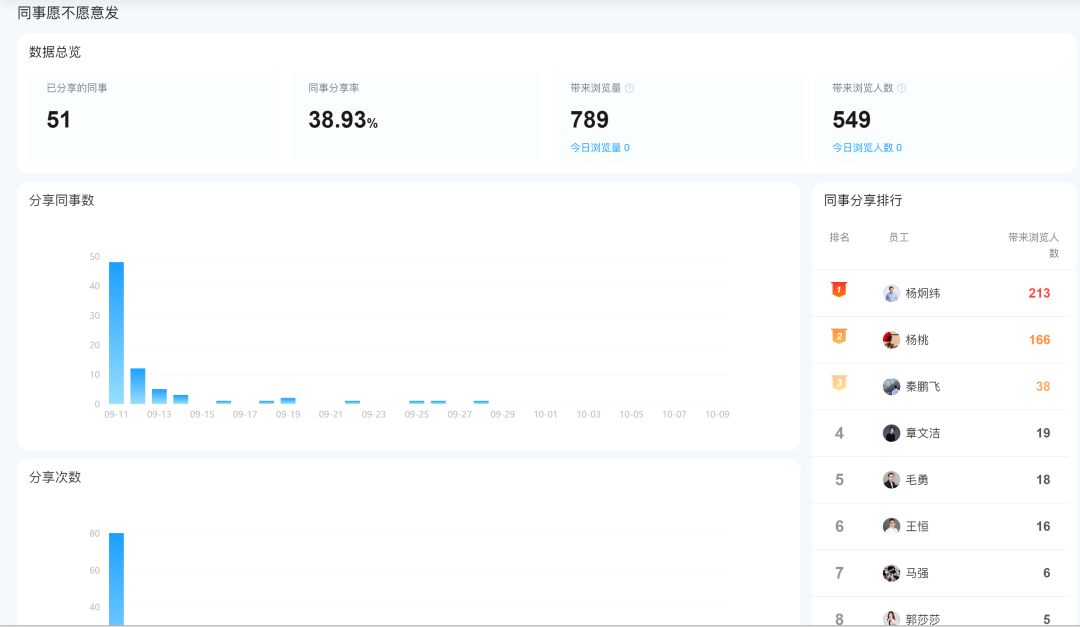Image resolution: width=1080 pixels, height=627 pixels.
Task: Click the tall bar in 分享次数 chart
Action: pos(116,578)
